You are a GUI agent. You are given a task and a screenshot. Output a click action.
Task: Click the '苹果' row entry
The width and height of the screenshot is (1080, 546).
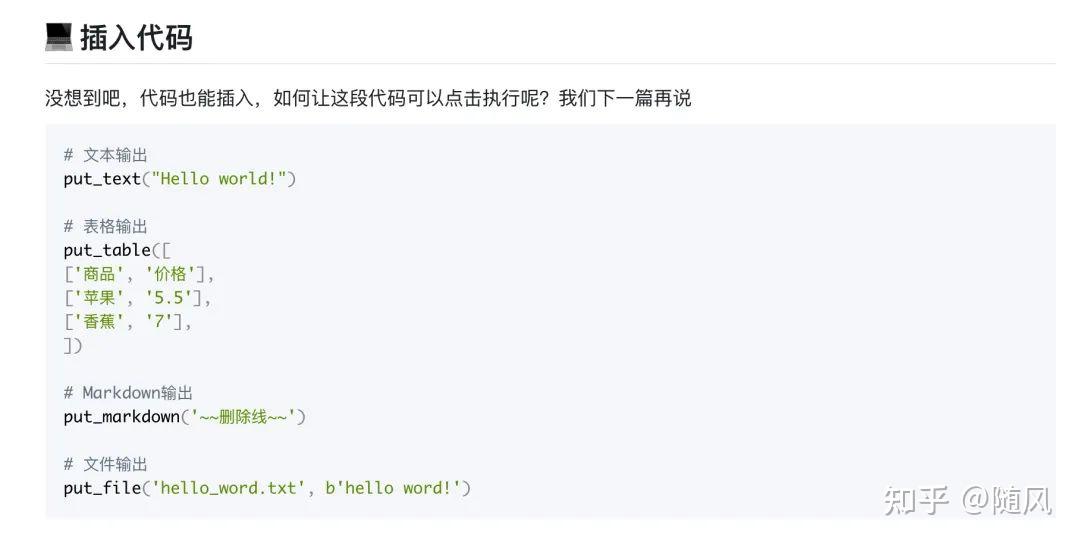click(x=98, y=298)
